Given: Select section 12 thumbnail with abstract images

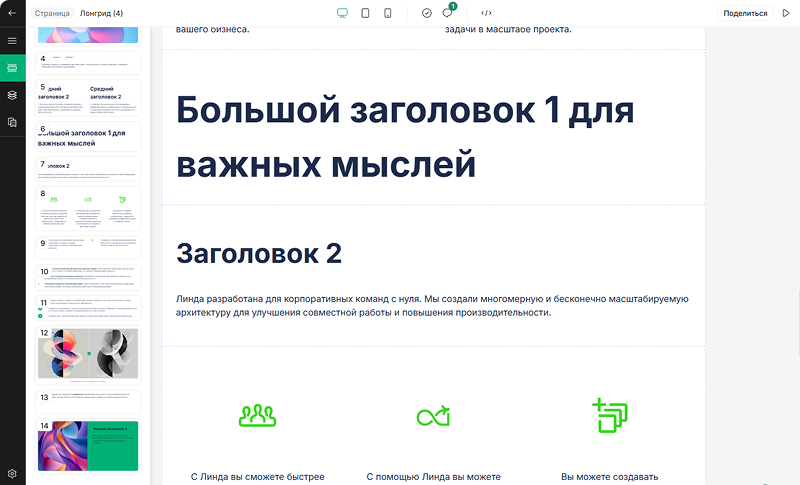Looking at the screenshot, I should coord(88,354).
